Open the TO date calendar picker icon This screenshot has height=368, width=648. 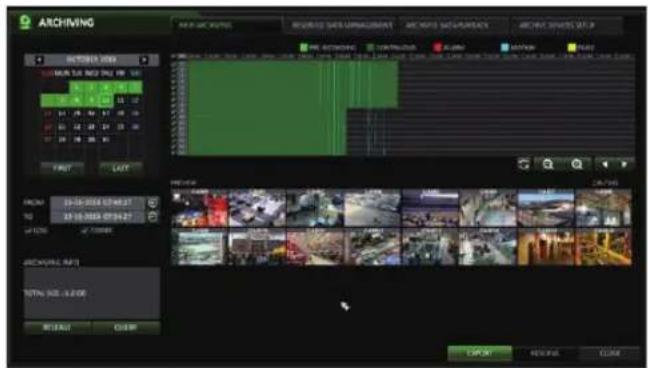click(x=152, y=217)
